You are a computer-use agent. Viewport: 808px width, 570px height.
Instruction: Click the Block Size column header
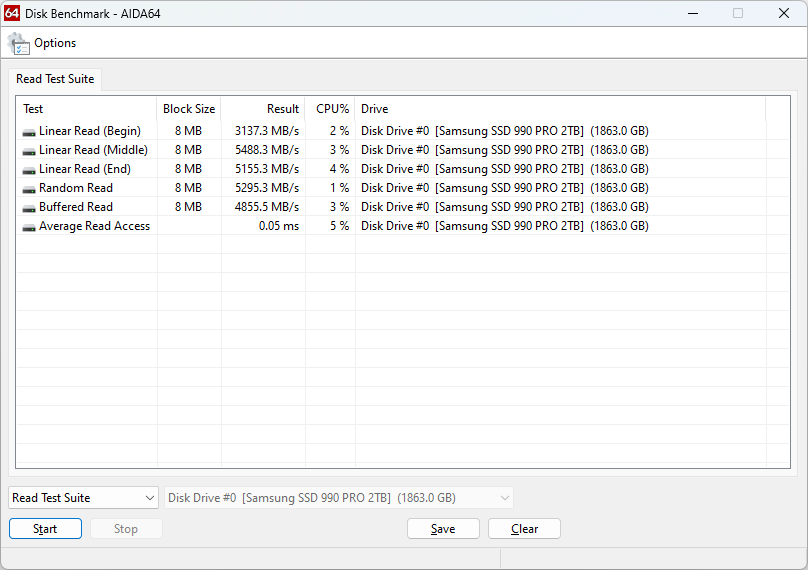(x=189, y=109)
